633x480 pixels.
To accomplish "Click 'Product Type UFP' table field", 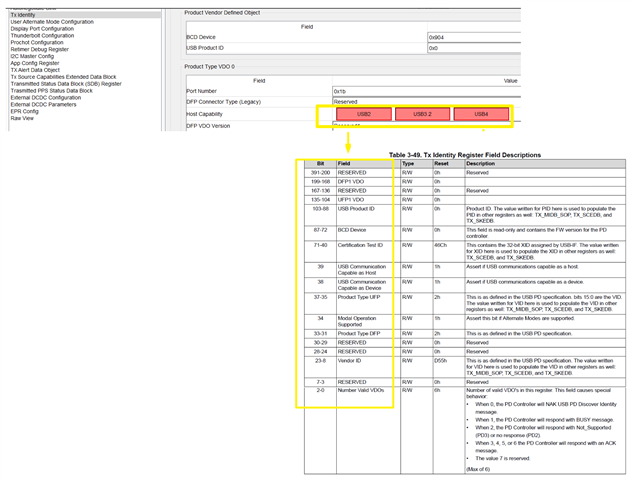I will coord(359,297).
